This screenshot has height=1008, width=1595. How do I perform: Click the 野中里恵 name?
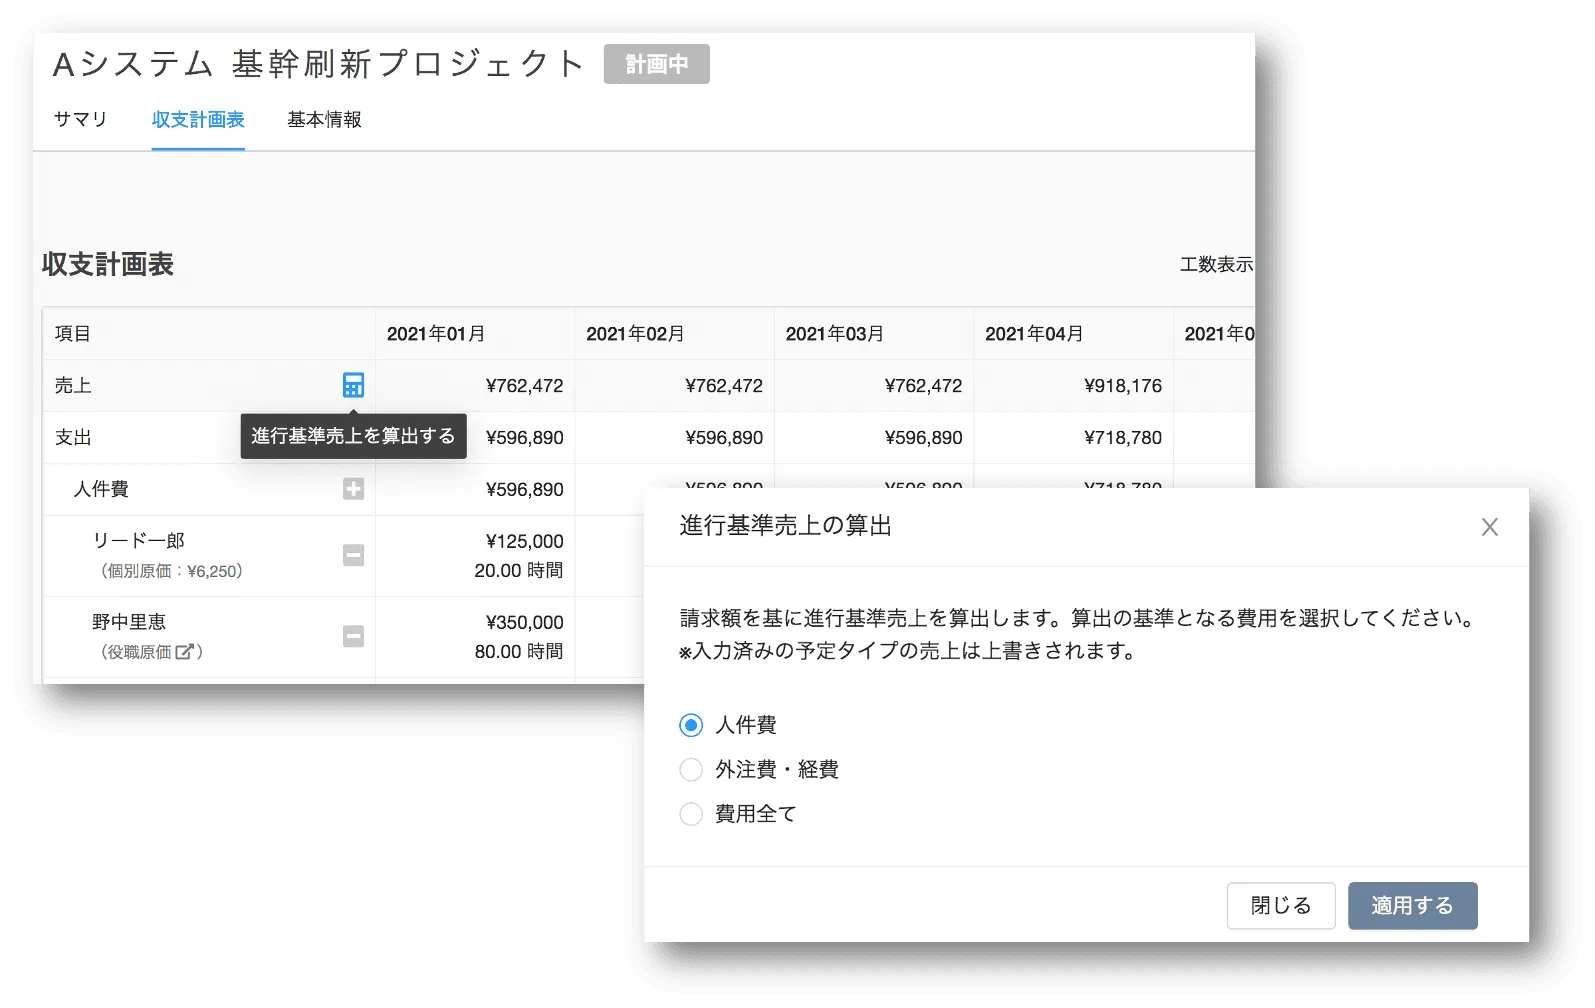coord(129,622)
